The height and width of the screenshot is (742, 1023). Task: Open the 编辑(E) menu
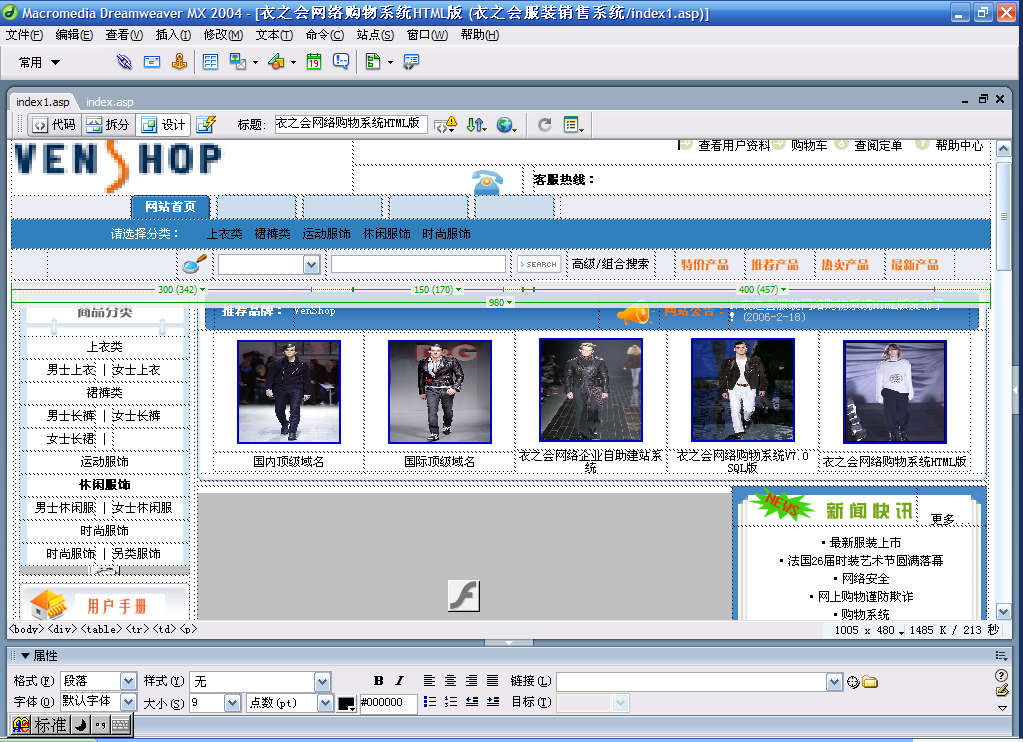(74, 35)
